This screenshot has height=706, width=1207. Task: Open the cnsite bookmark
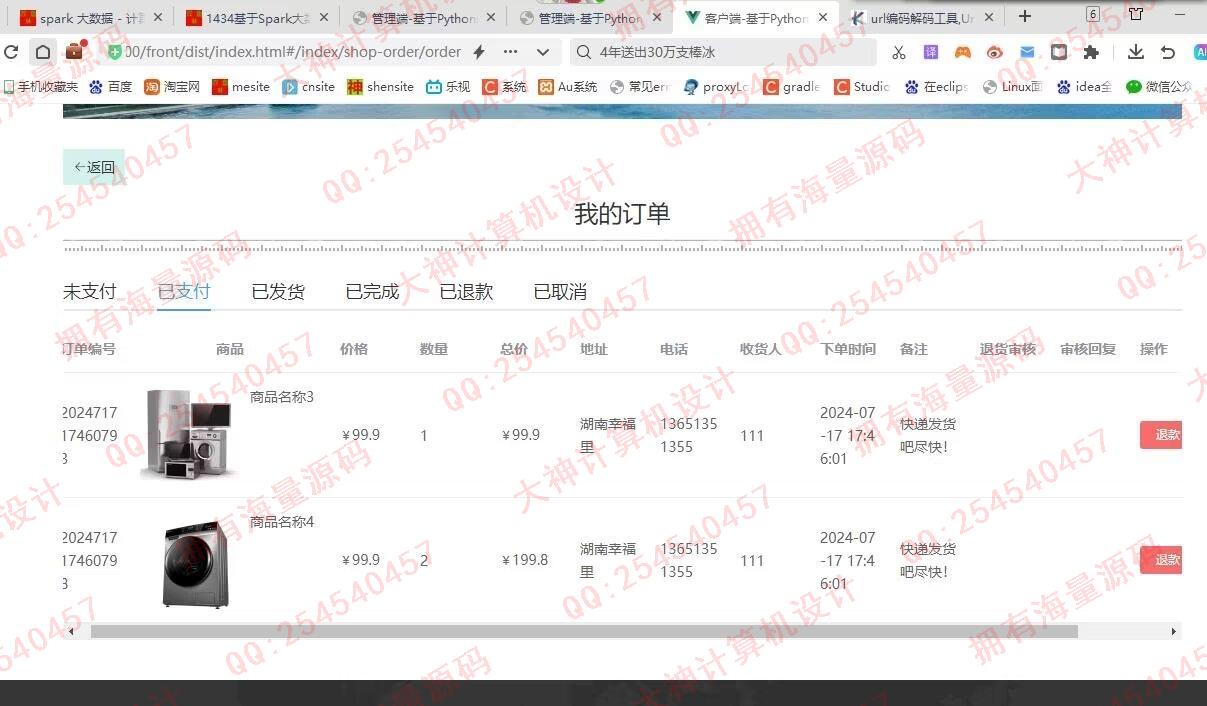pos(308,87)
